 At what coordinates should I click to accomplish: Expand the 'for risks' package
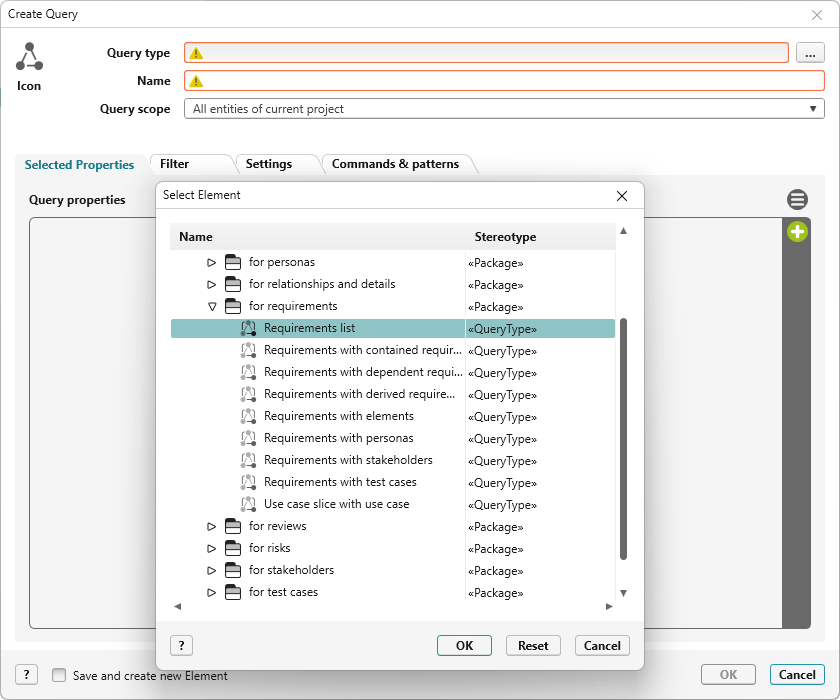(212, 548)
